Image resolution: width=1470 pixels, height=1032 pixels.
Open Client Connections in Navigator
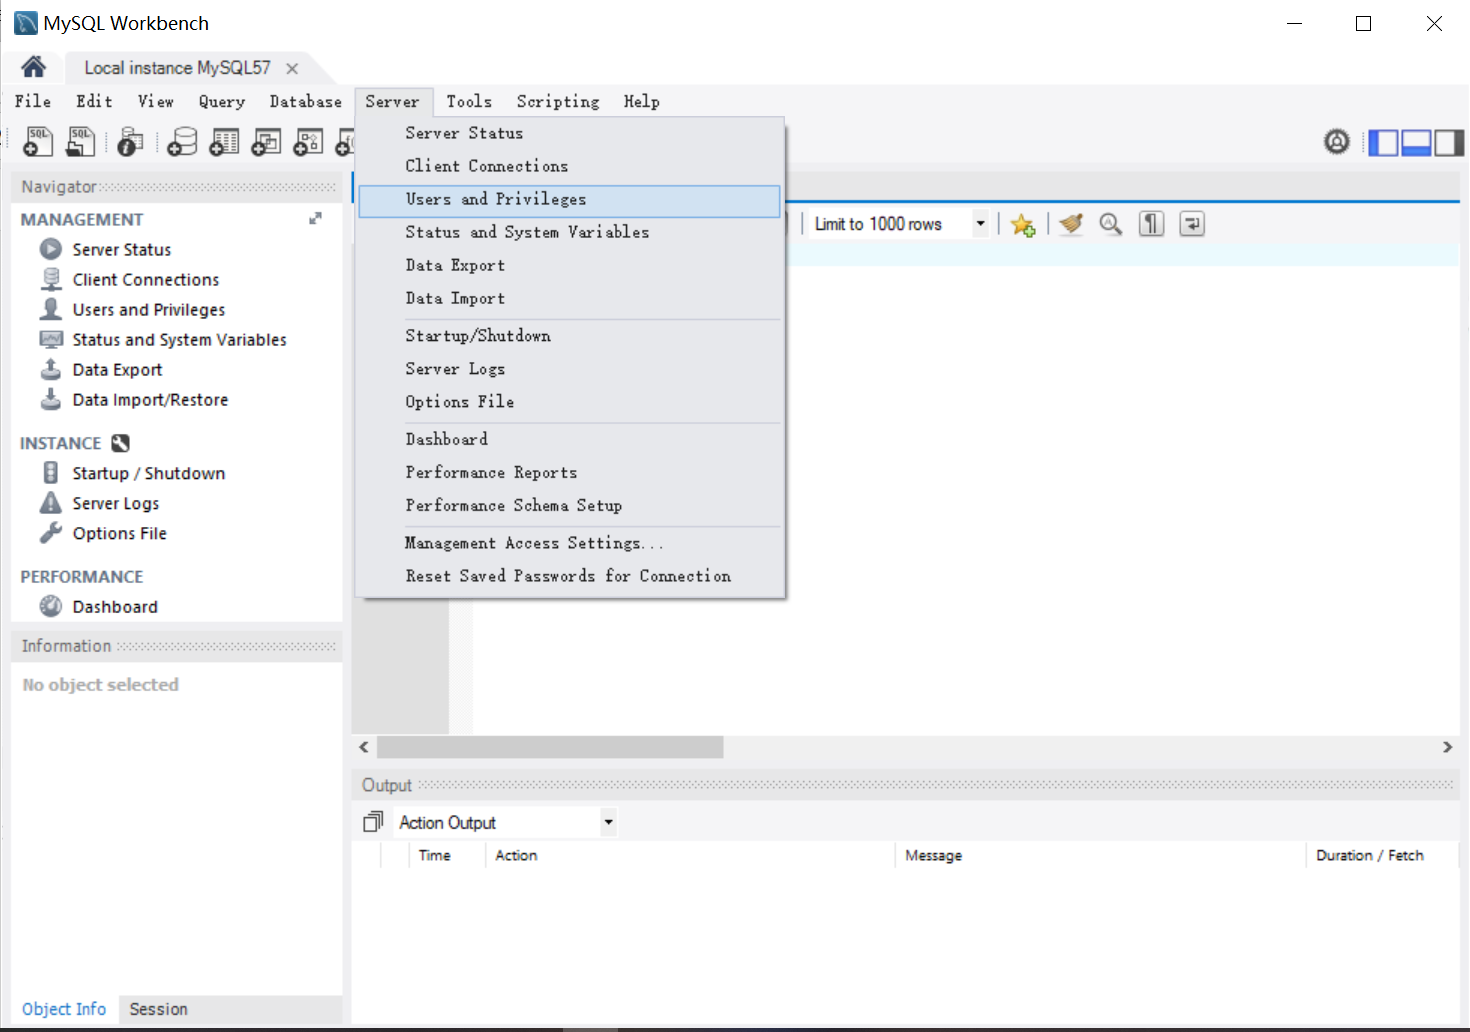[146, 279]
